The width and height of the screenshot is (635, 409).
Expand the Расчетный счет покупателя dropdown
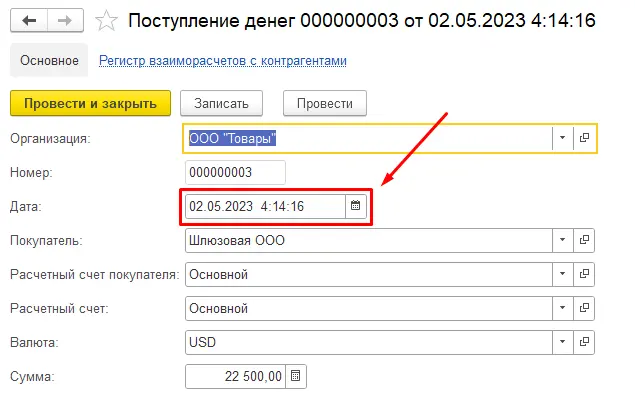(563, 274)
